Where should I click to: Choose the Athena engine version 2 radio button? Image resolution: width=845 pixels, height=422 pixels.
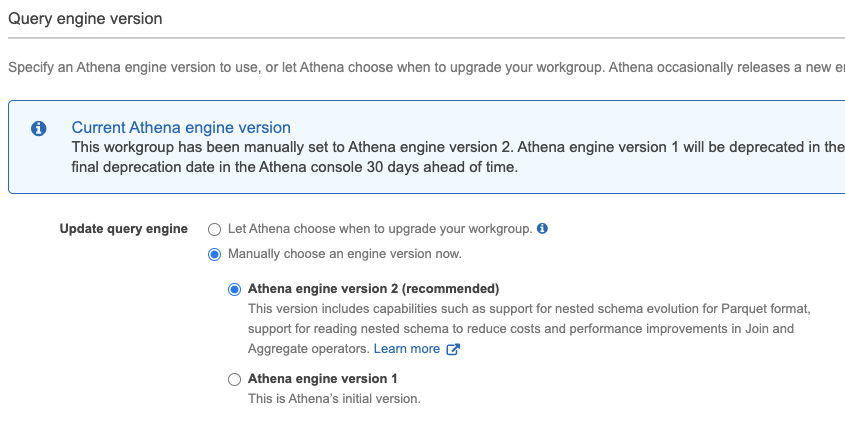click(x=235, y=289)
